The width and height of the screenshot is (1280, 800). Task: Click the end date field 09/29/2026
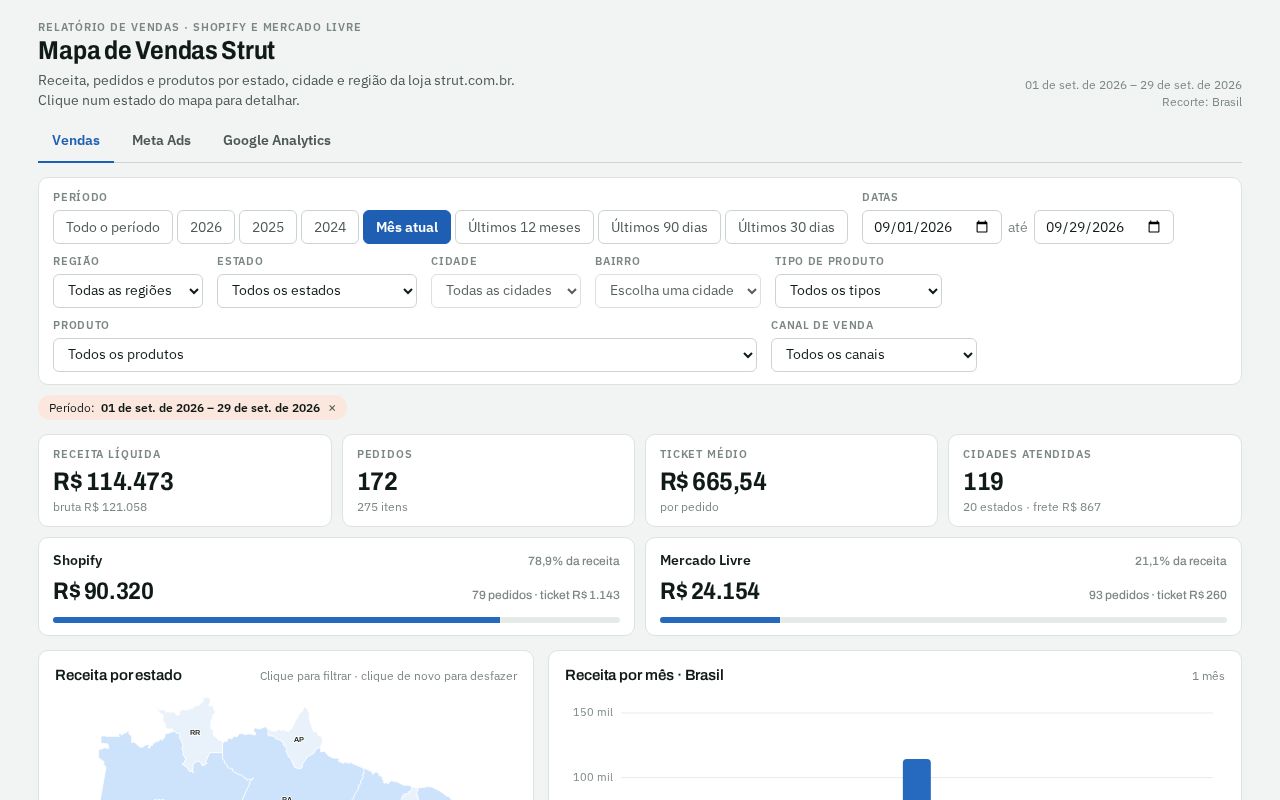coord(1104,227)
